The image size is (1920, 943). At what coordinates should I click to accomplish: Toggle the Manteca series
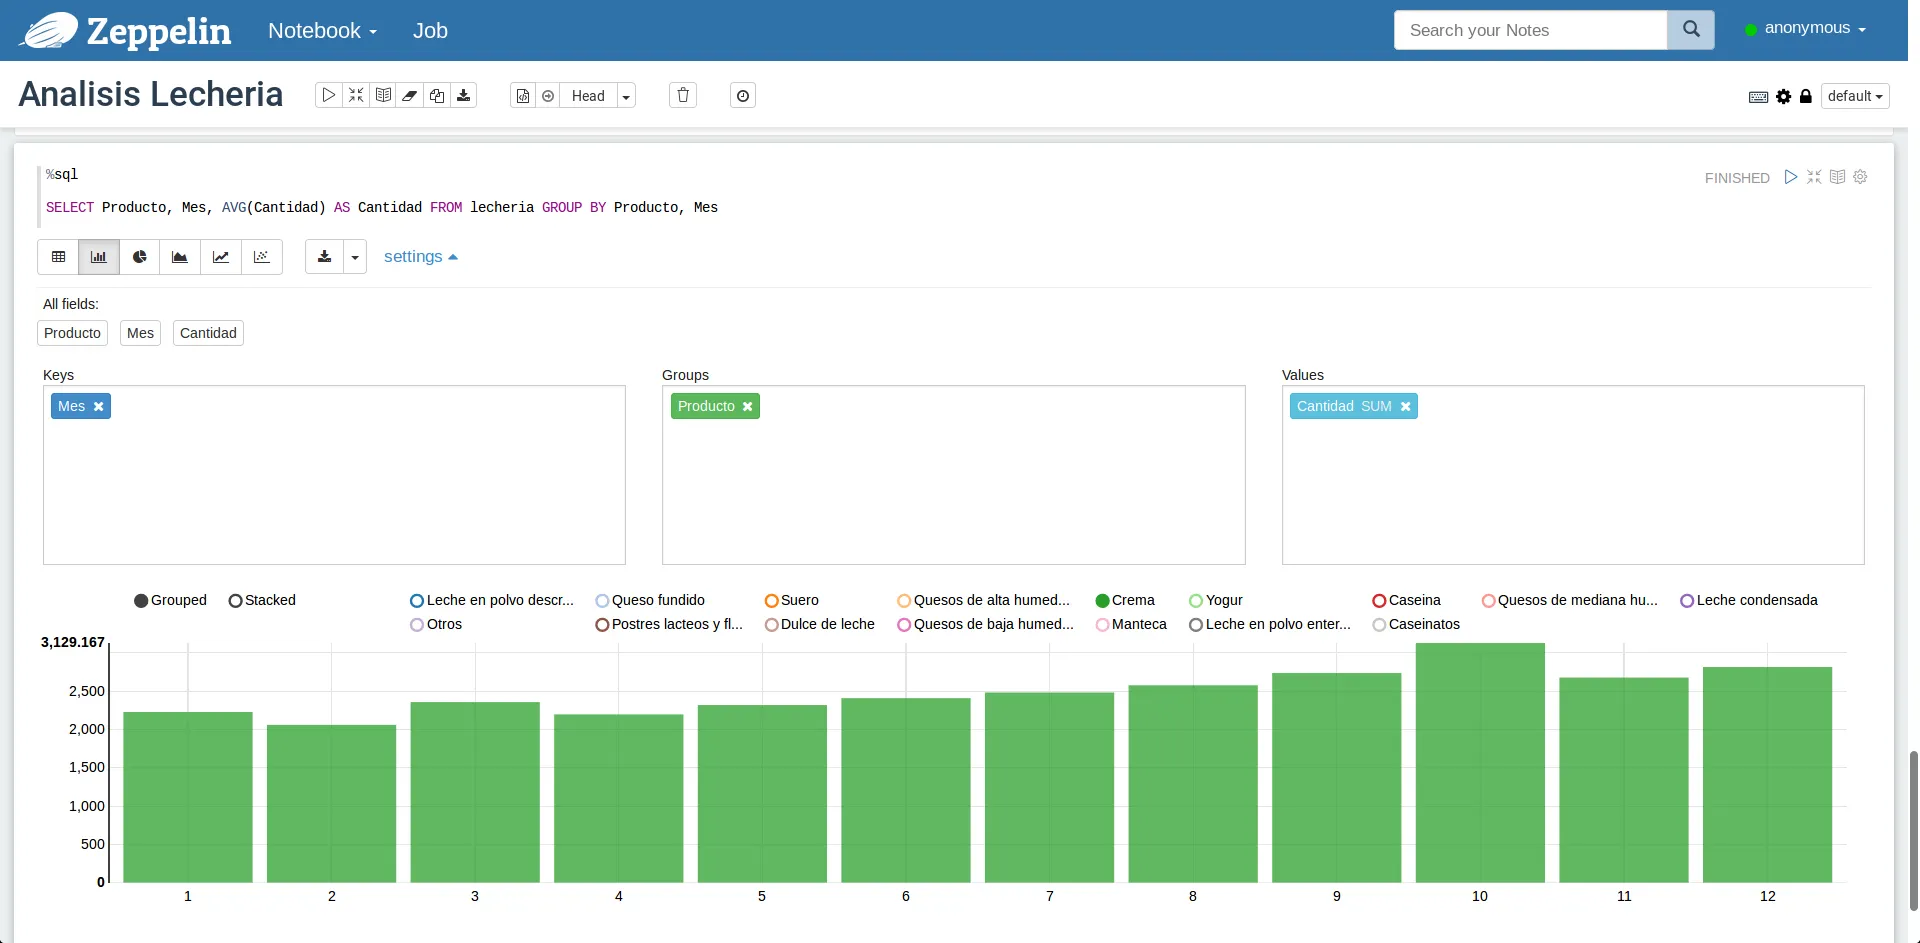[x=1131, y=624]
